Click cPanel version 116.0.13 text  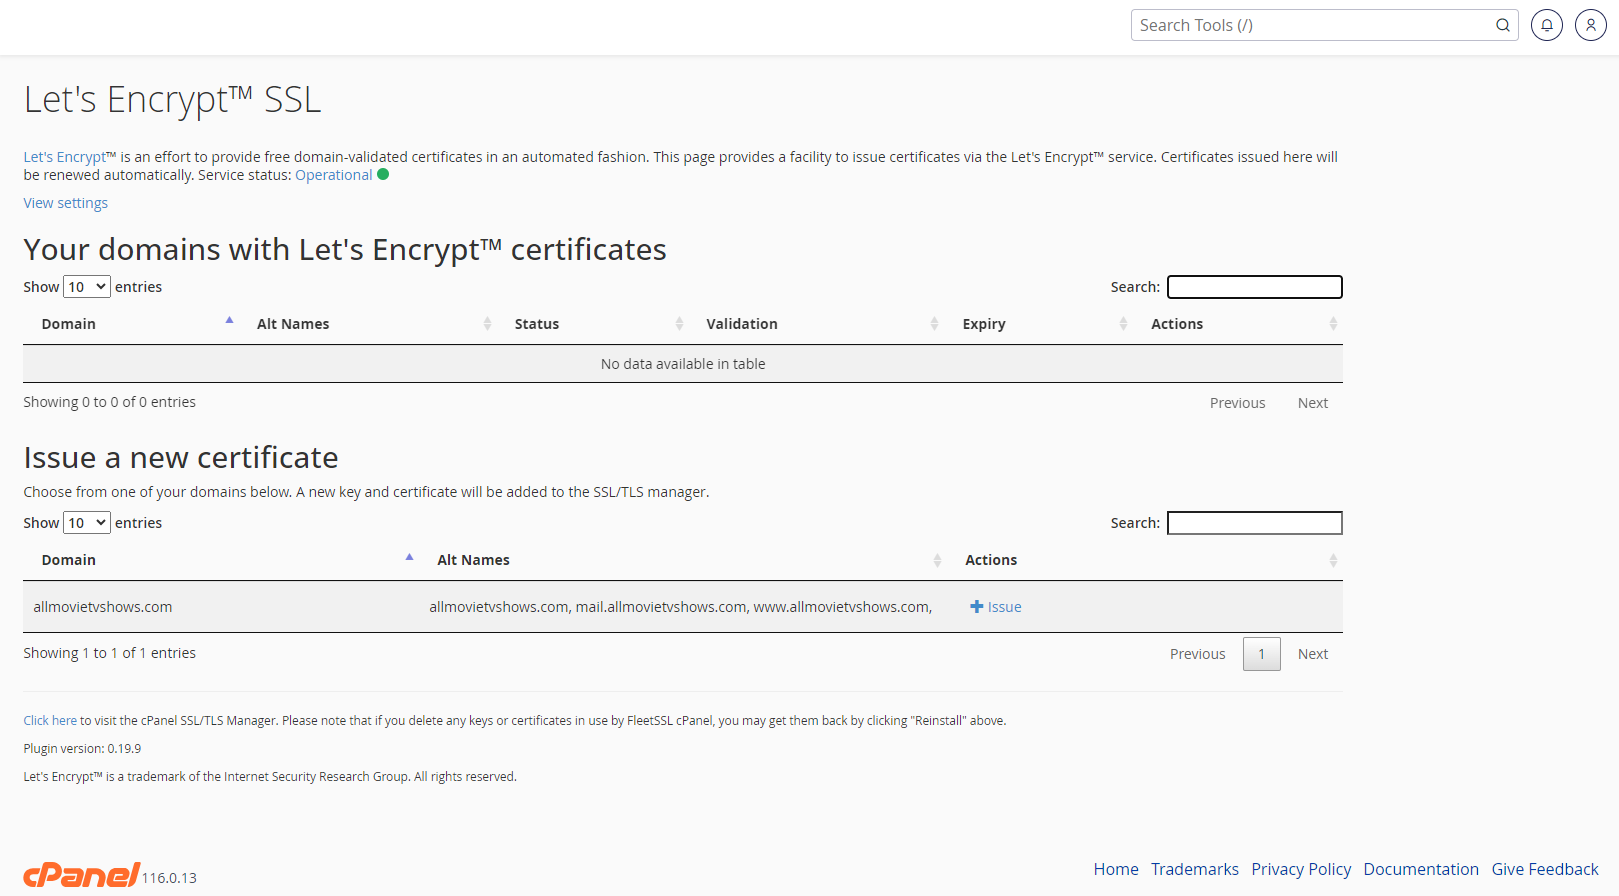click(x=169, y=878)
